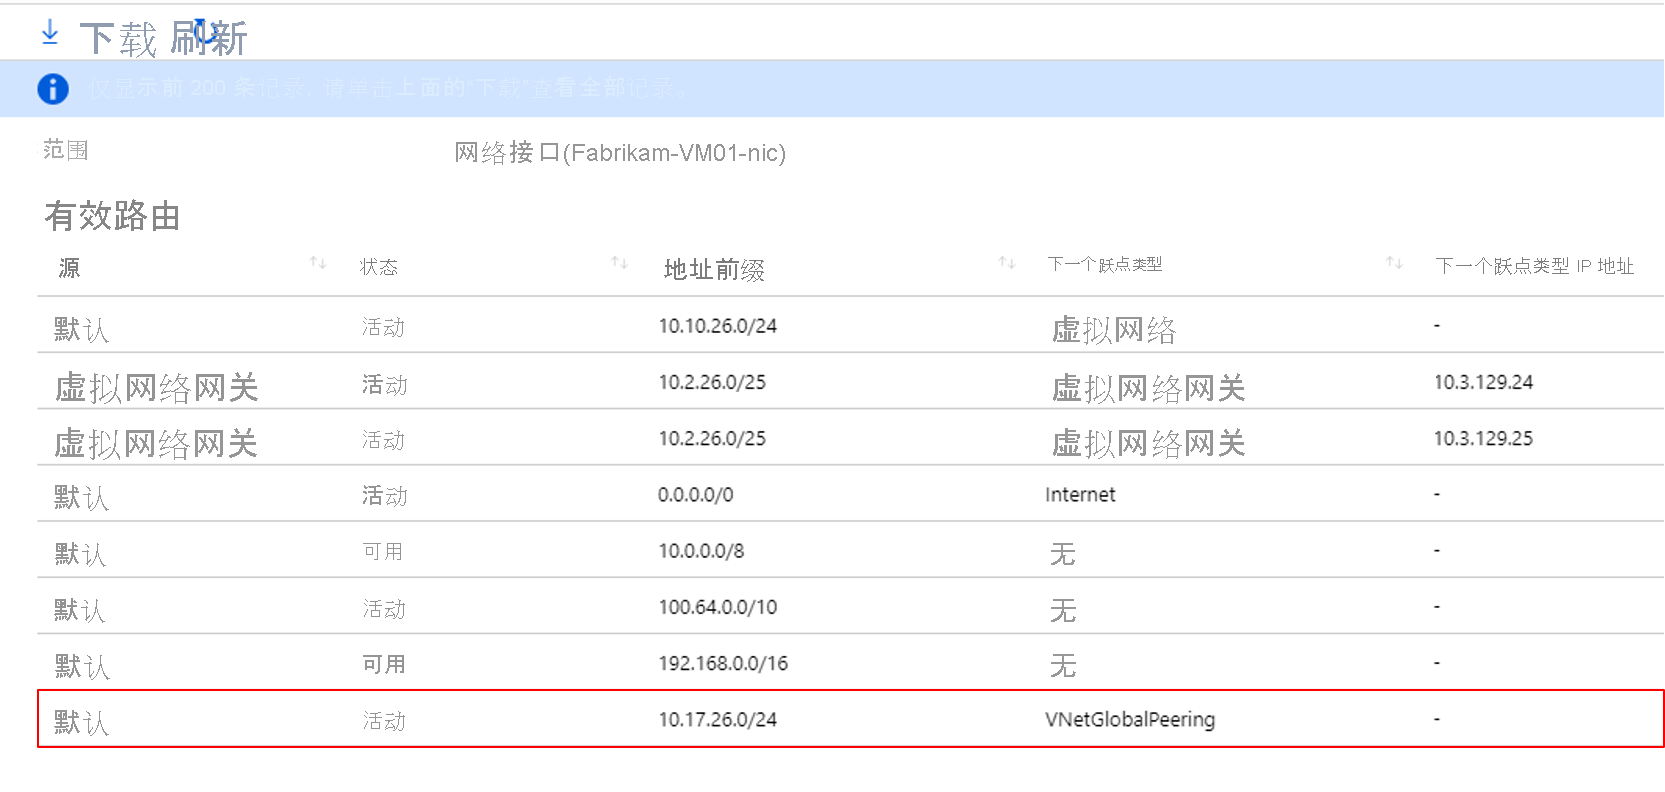
Task: Click 活动 status in 0.0.0.0/0 row
Action: click(x=384, y=496)
